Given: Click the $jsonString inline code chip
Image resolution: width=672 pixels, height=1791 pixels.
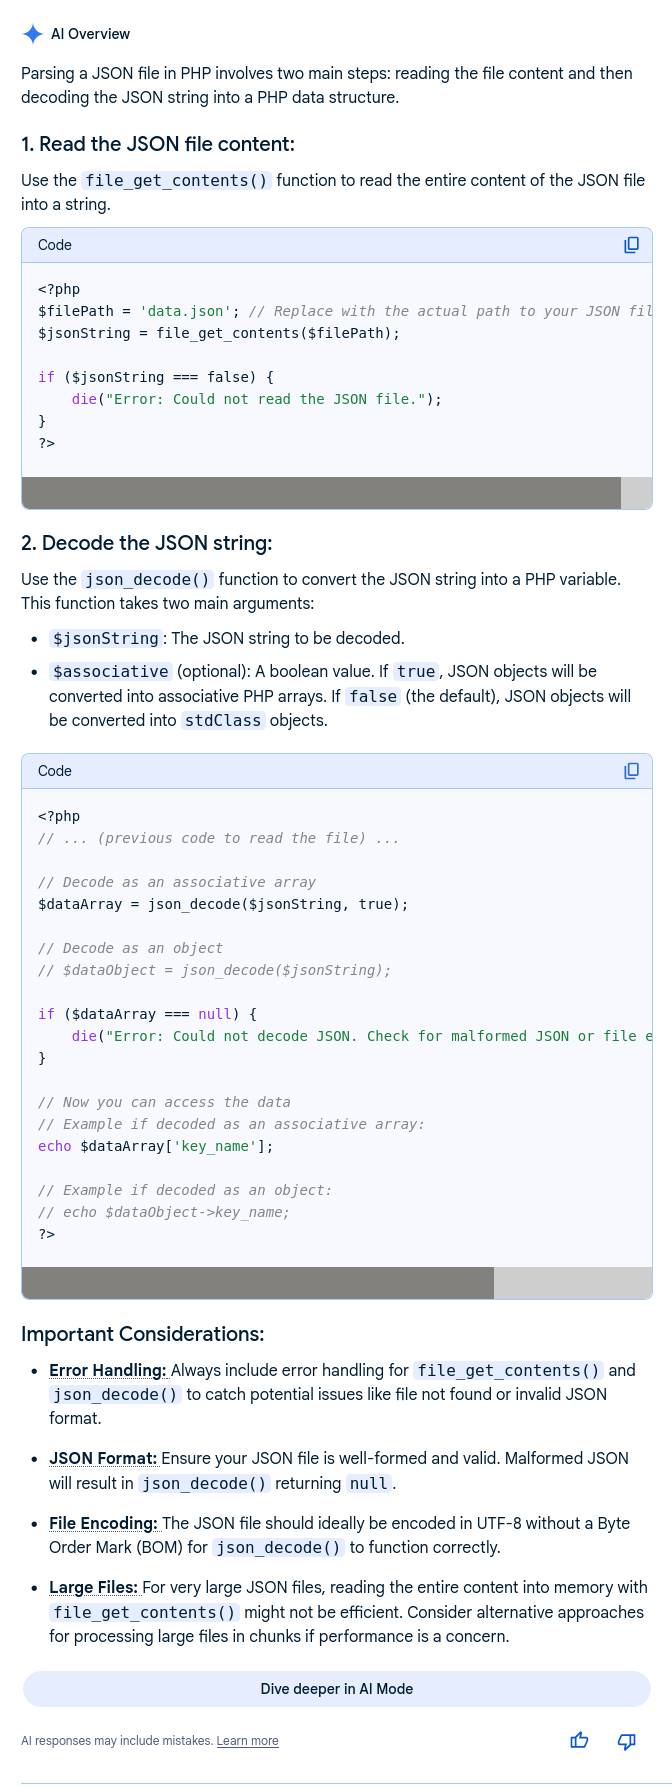Looking at the screenshot, I should coord(105,638).
